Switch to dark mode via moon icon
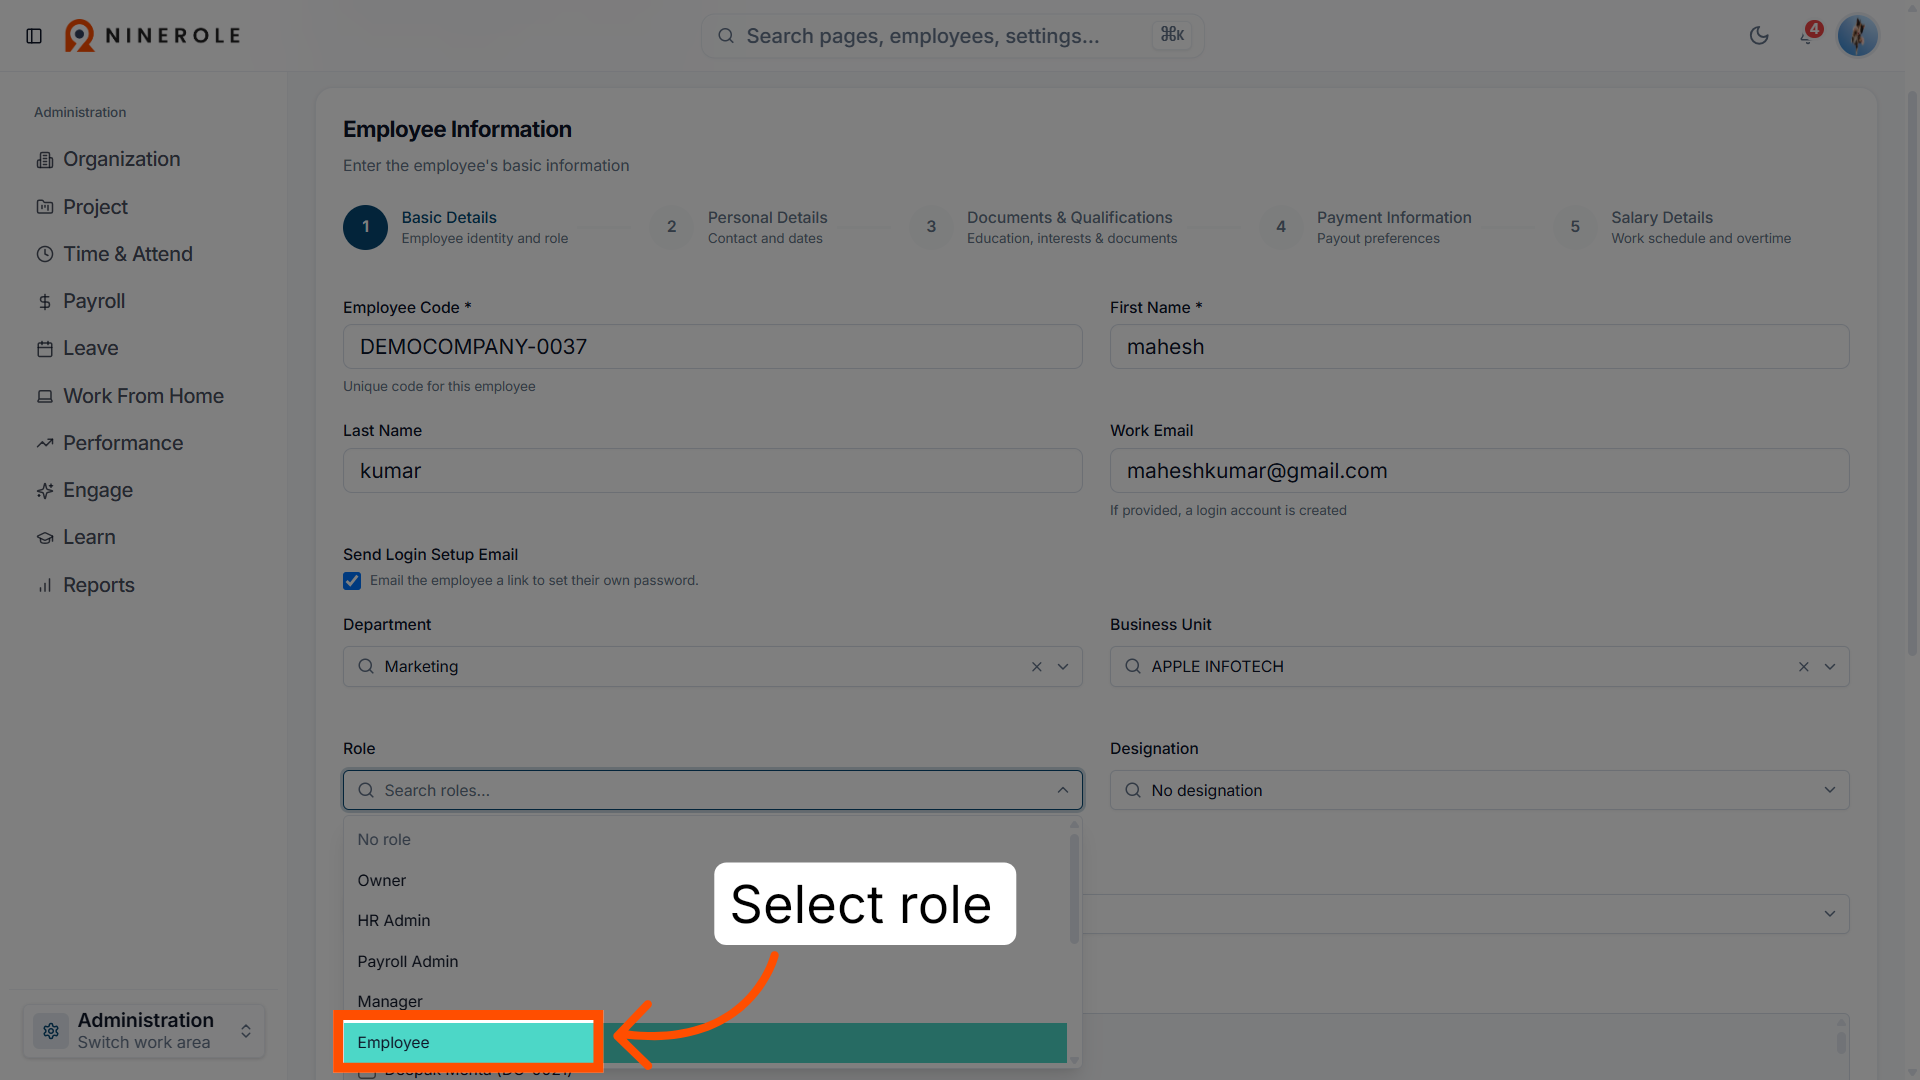The height and width of the screenshot is (1080, 1920). pyautogui.click(x=1759, y=36)
